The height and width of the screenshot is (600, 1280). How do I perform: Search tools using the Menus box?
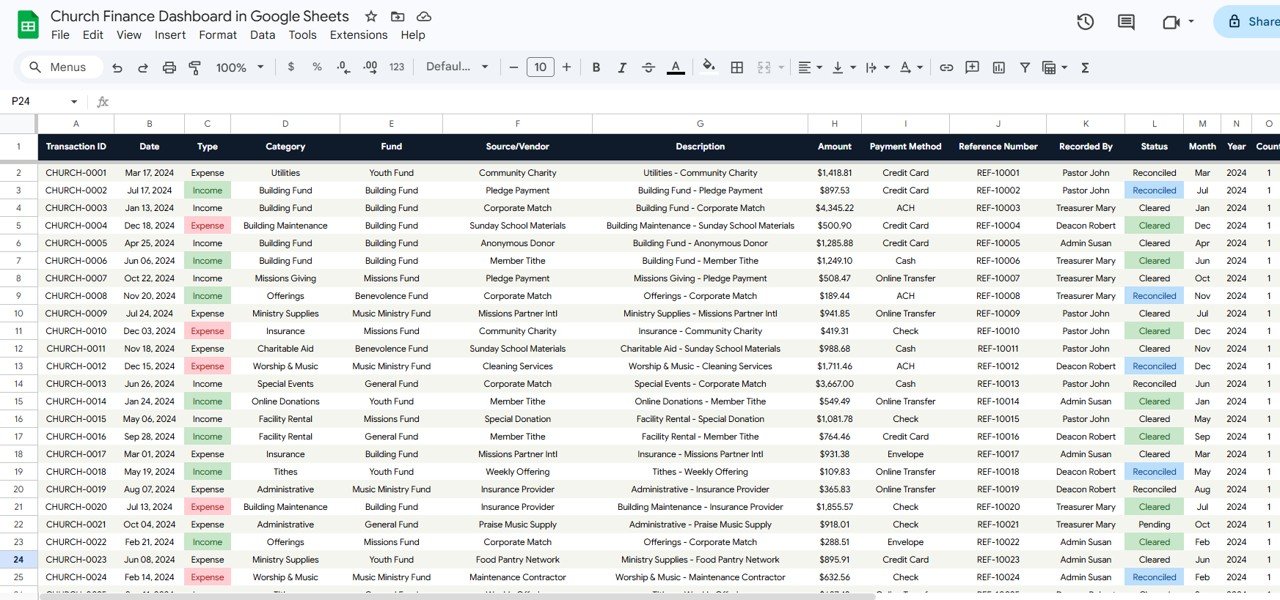coord(62,67)
